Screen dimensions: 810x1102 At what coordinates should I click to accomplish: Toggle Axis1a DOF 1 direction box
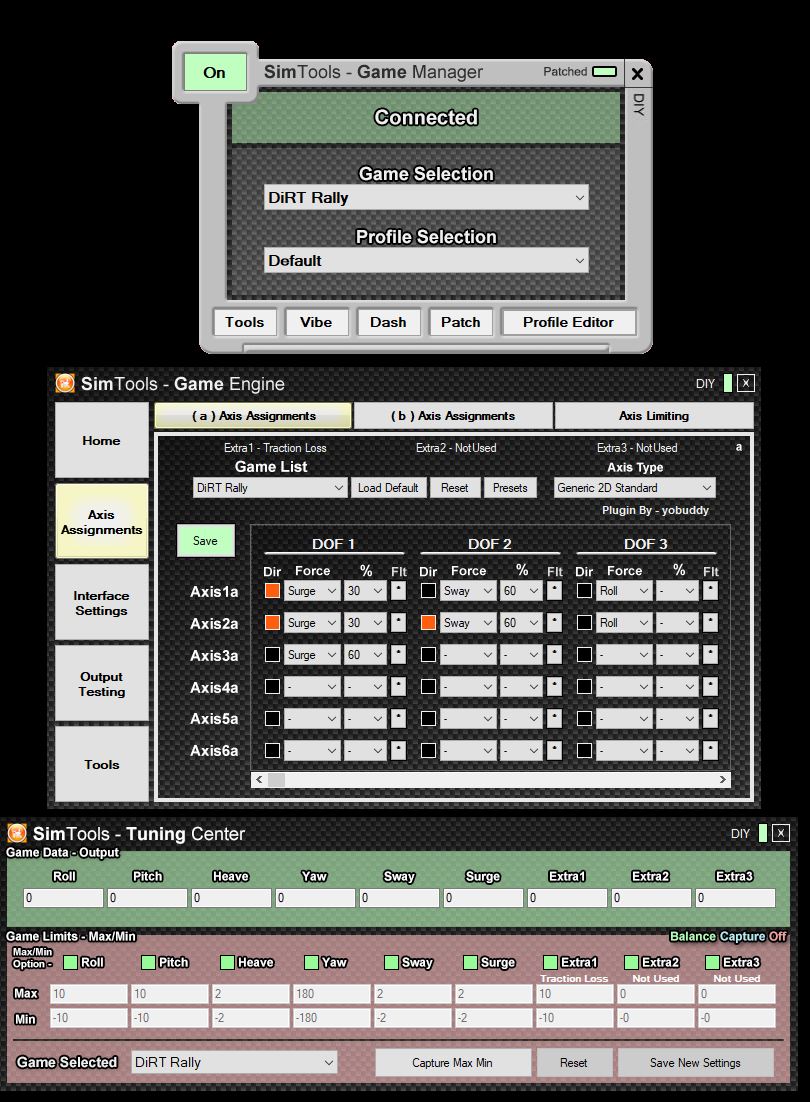click(272, 591)
